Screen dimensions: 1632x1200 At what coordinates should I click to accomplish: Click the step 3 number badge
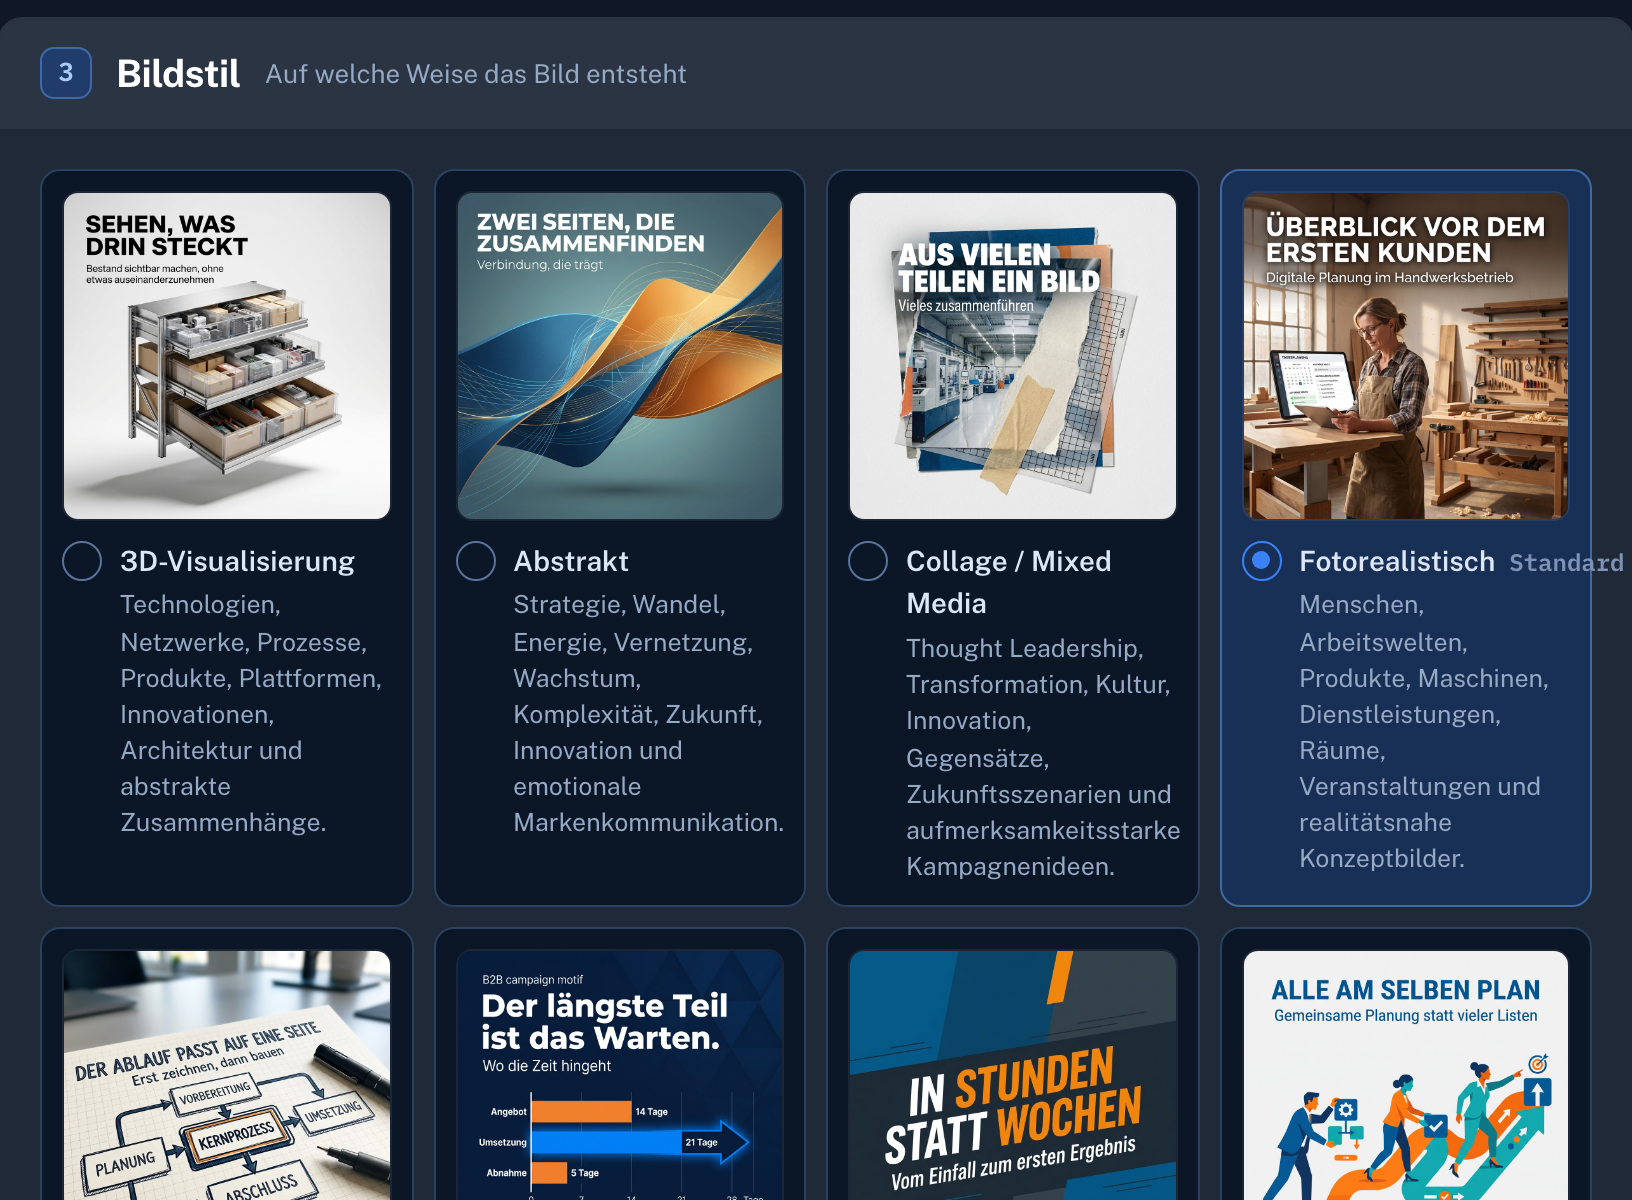point(66,73)
